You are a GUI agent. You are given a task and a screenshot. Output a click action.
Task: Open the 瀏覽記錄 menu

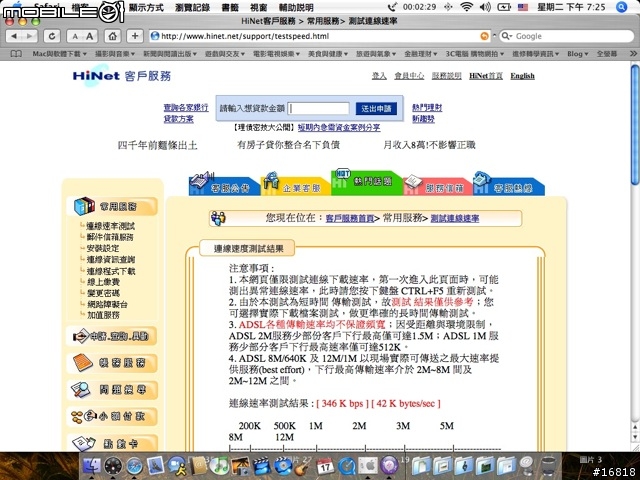point(192,7)
